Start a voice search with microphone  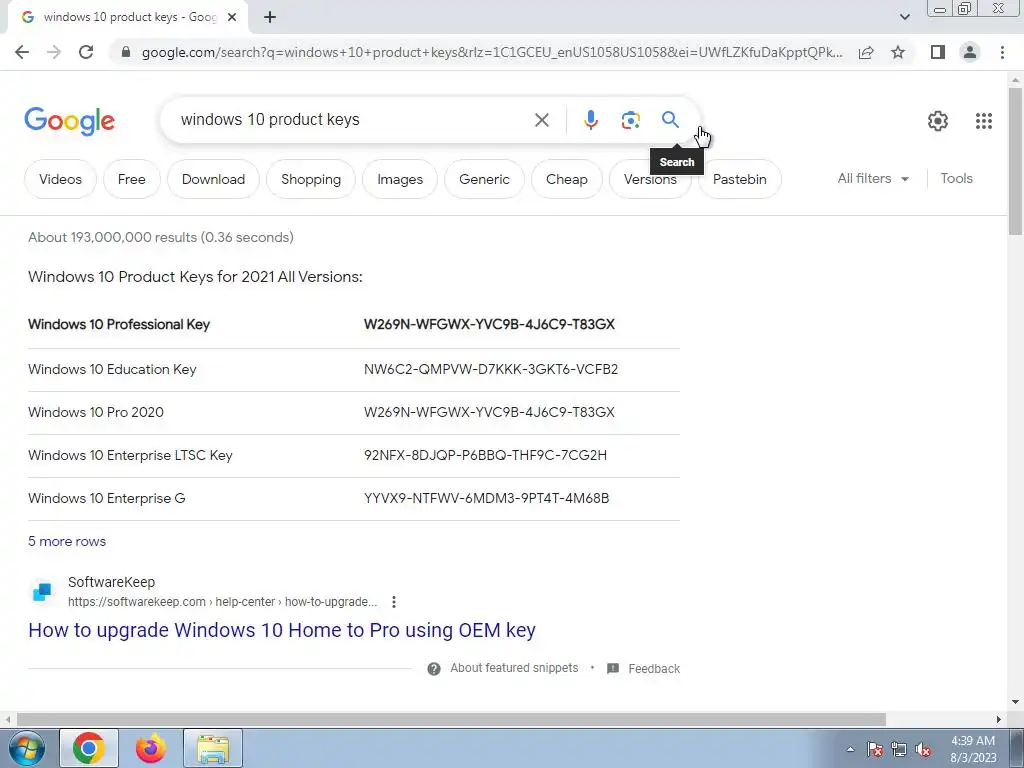click(x=590, y=120)
